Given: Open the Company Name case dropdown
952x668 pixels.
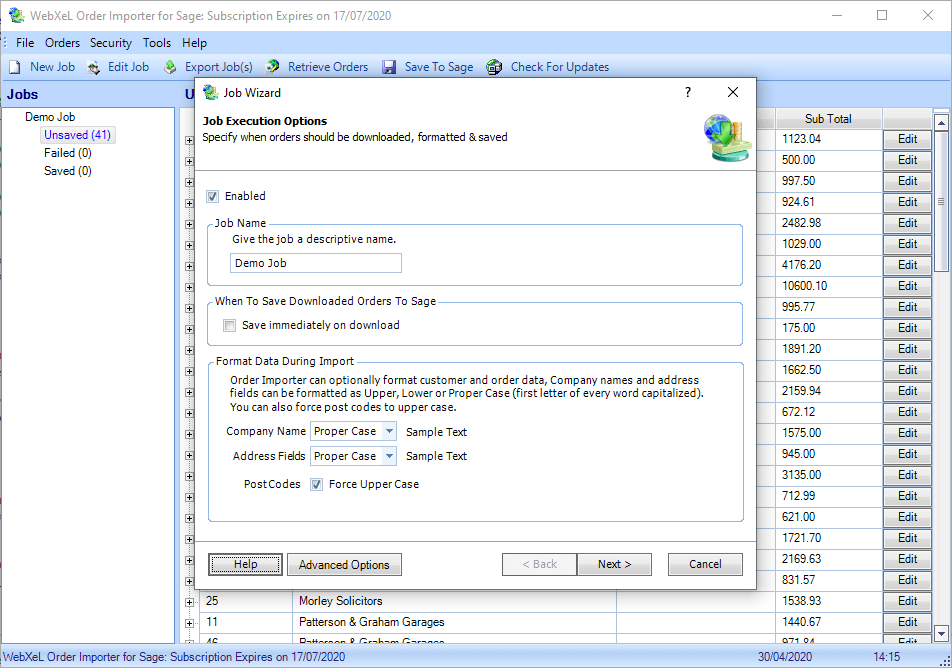Looking at the screenshot, I should click(x=389, y=431).
